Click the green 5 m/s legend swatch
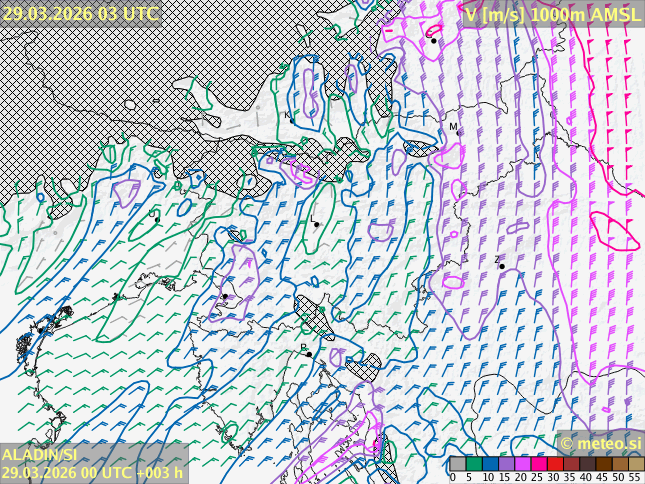Viewport: 645px width, 484px height. point(474,464)
